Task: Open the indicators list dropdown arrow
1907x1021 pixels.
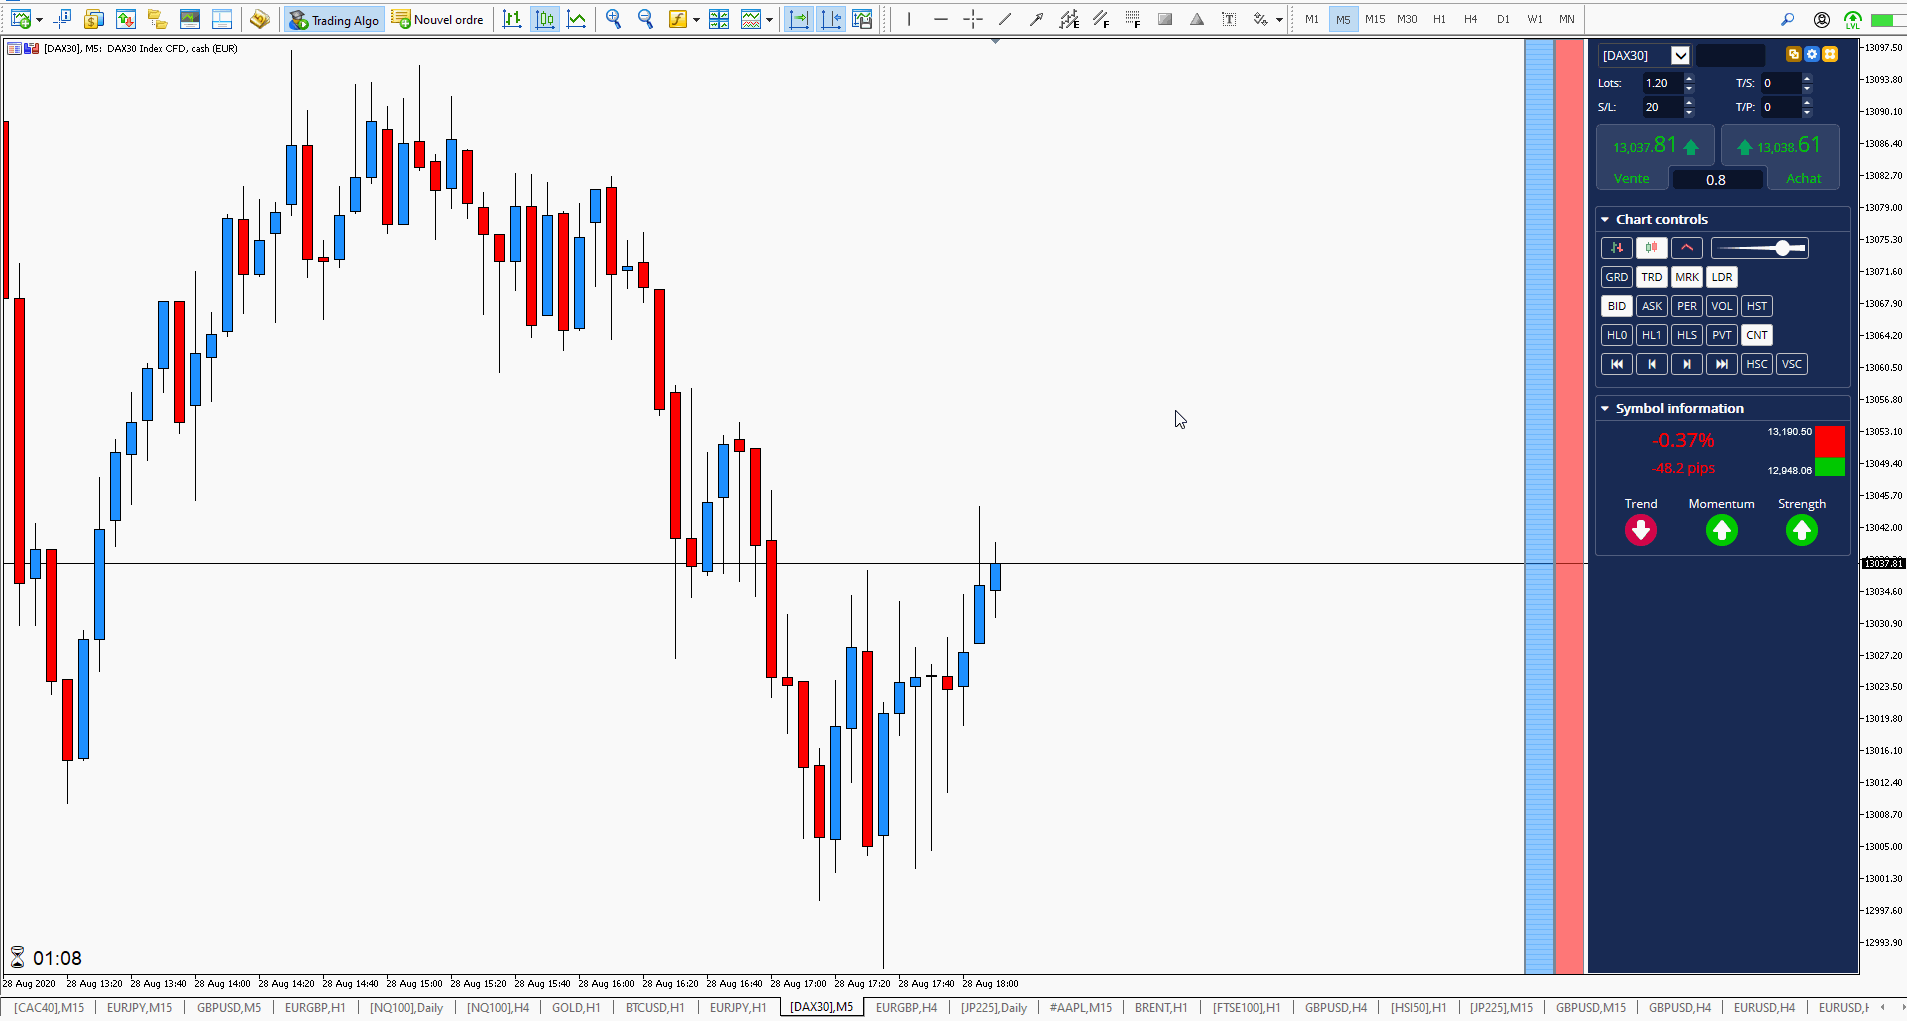Action: point(696,19)
